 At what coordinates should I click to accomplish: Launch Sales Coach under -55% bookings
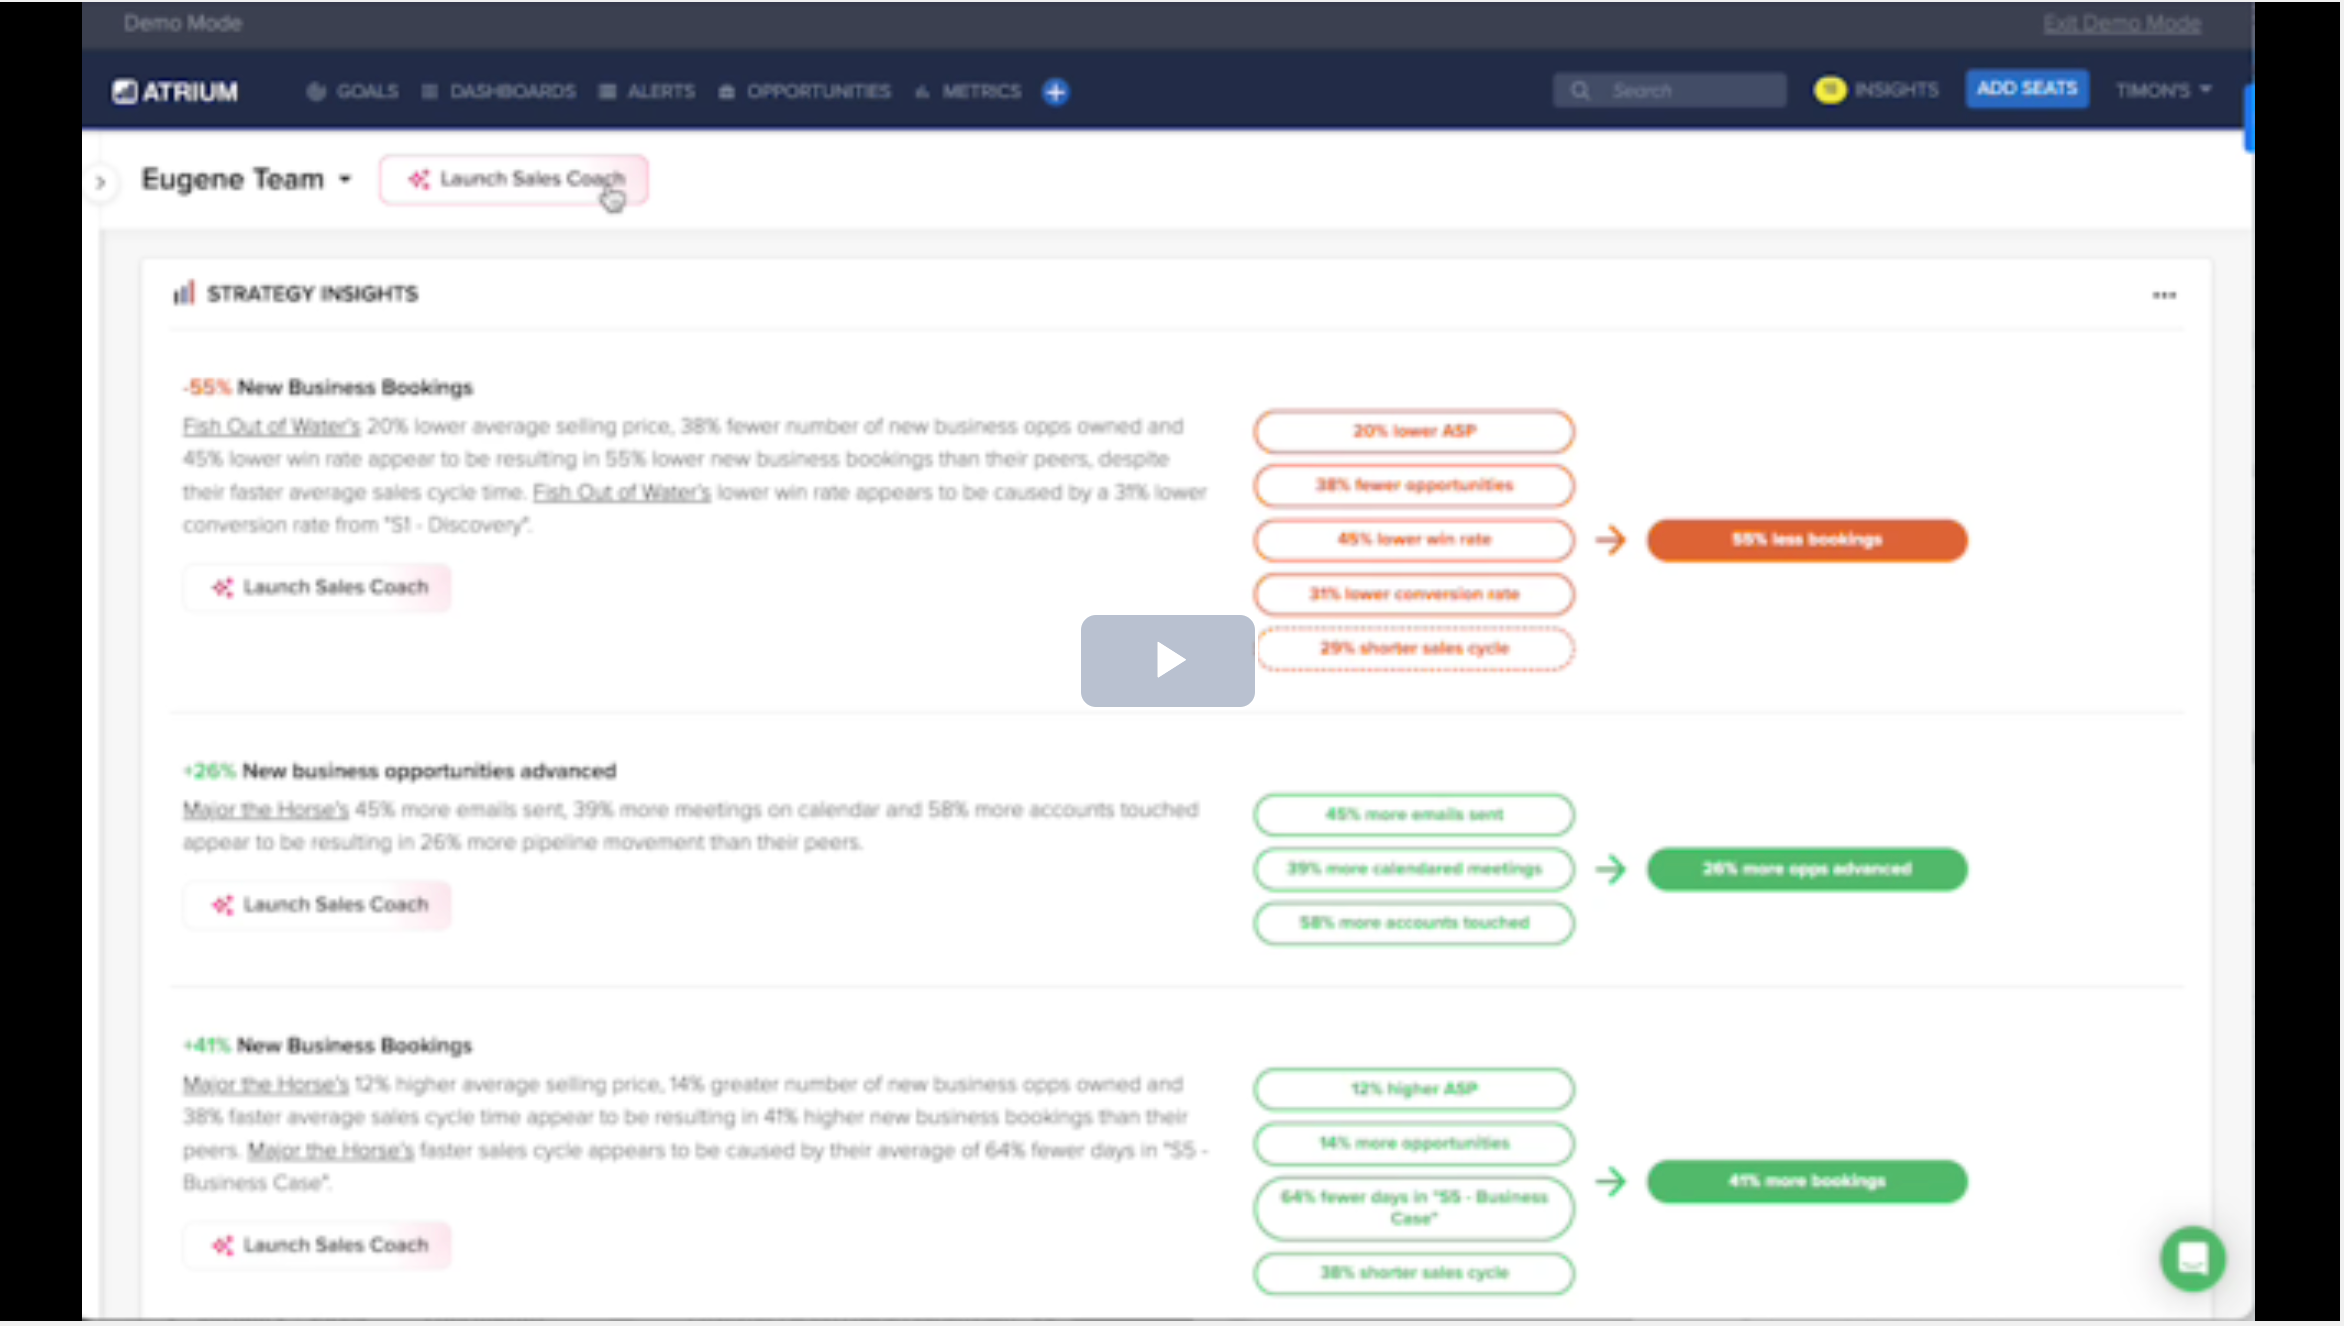tap(317, 587)
